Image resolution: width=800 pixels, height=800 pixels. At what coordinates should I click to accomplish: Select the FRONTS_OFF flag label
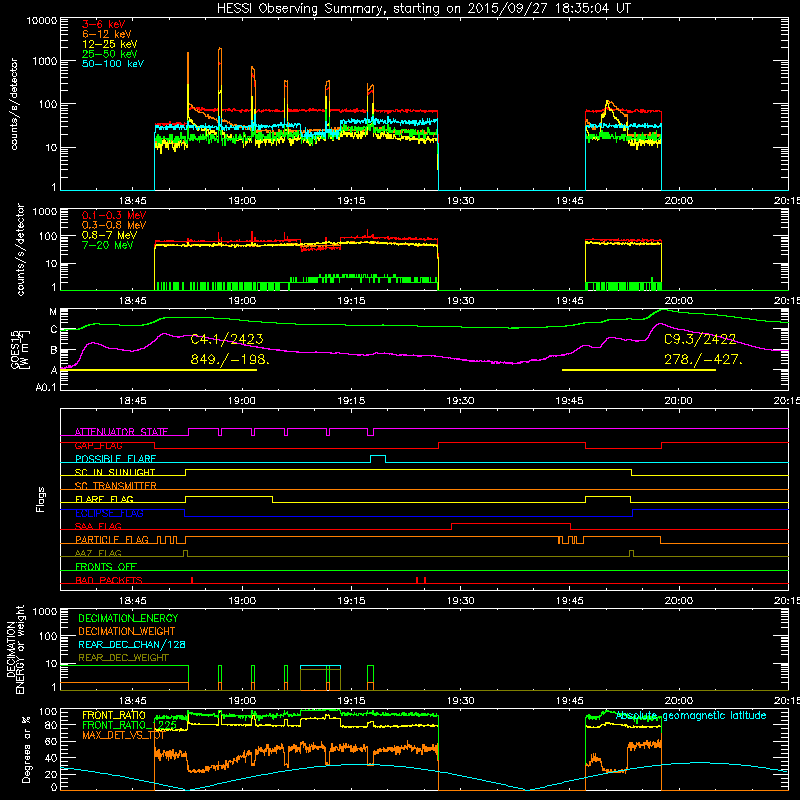[x=106, y=566]
